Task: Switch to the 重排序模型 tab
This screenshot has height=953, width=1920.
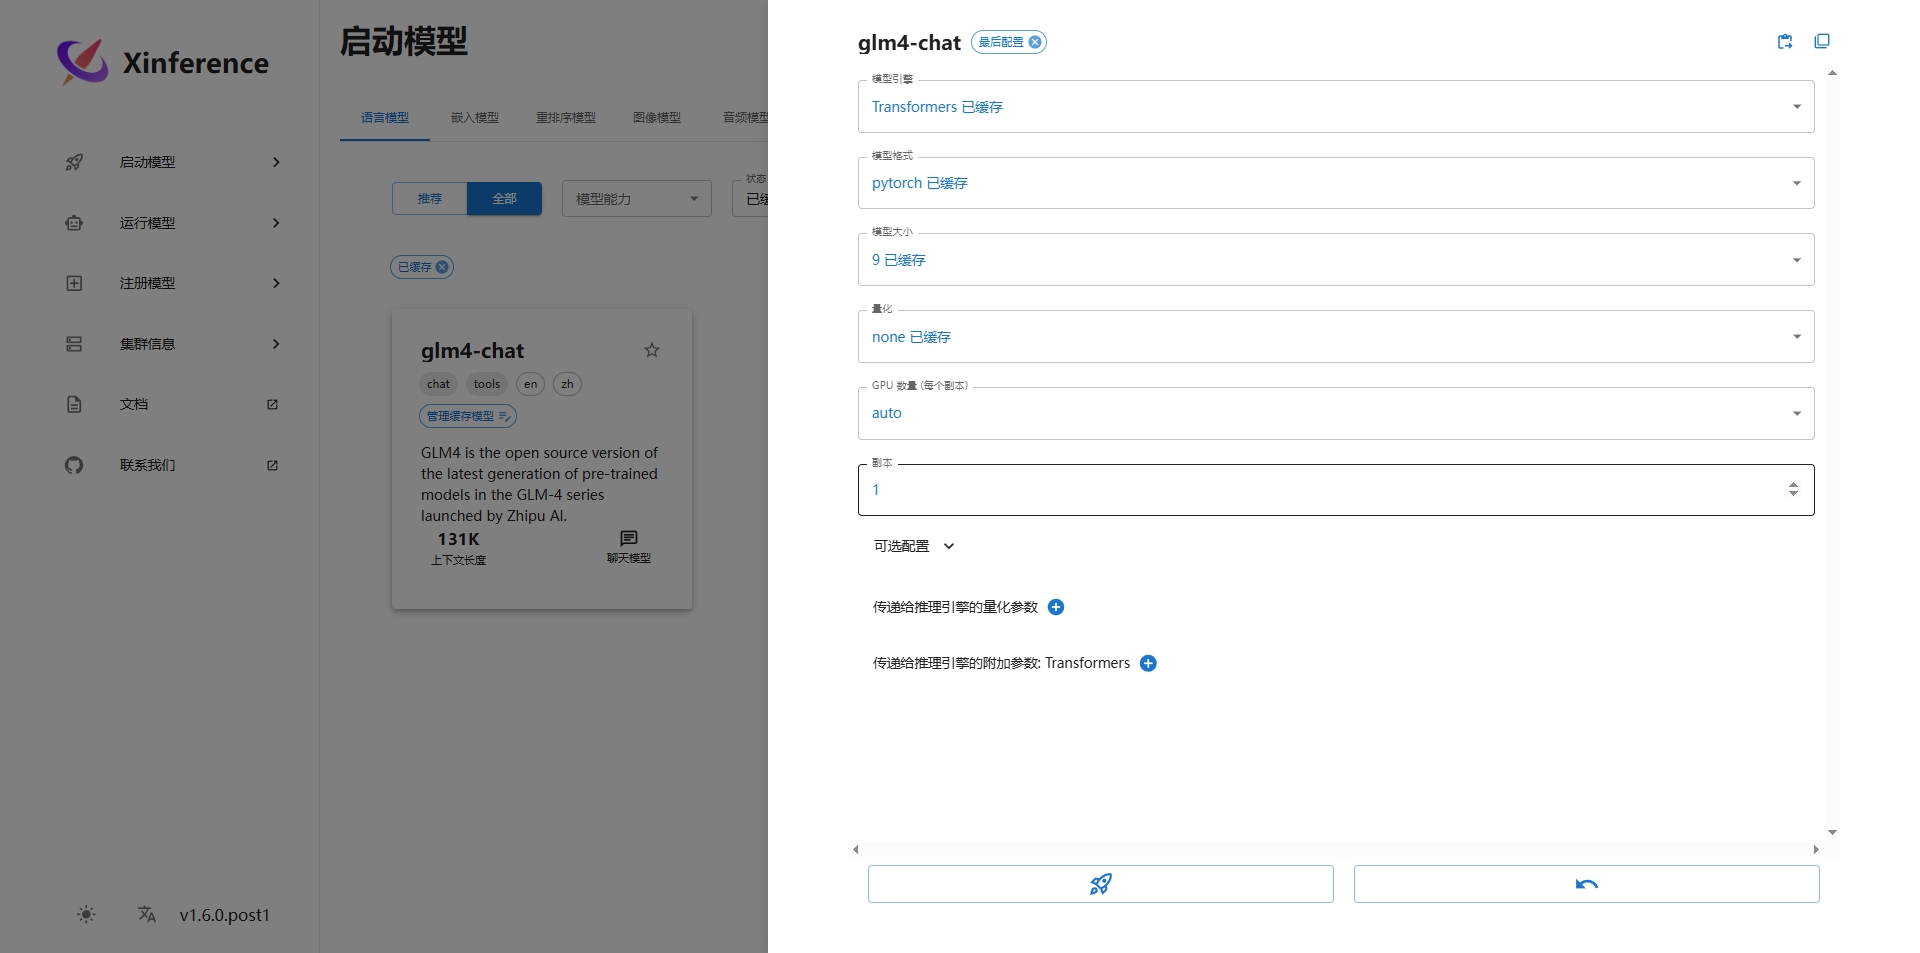Action: click(566, 117)
